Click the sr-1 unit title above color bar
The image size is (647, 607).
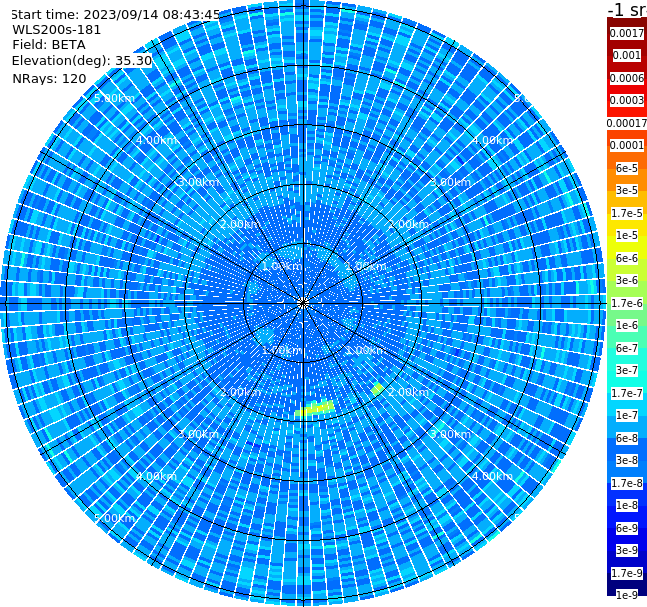pyautogui.click(x=627, y=10)
